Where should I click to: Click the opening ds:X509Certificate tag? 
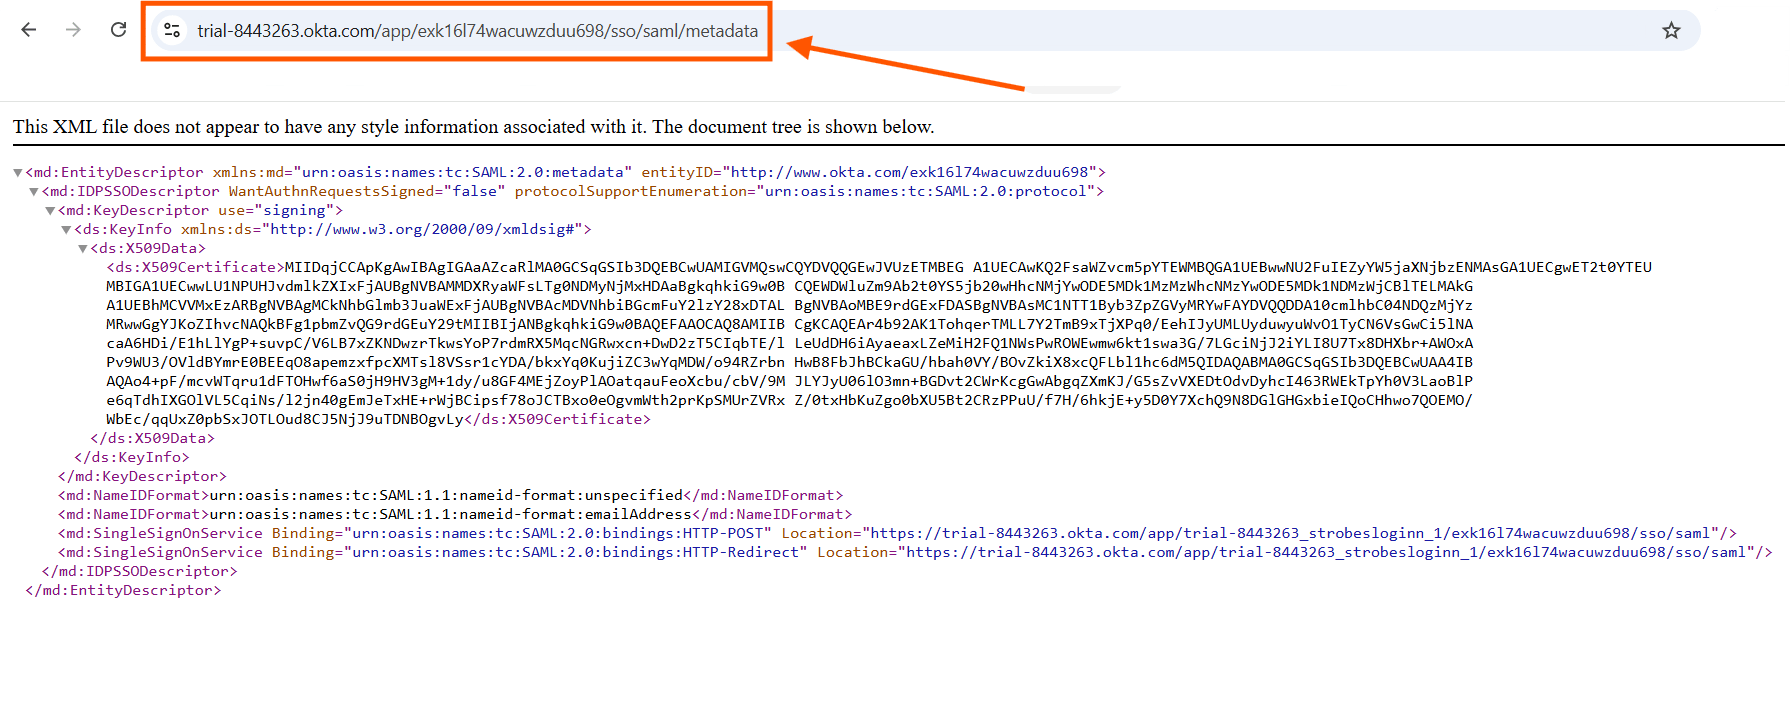[x=195, y=267]
